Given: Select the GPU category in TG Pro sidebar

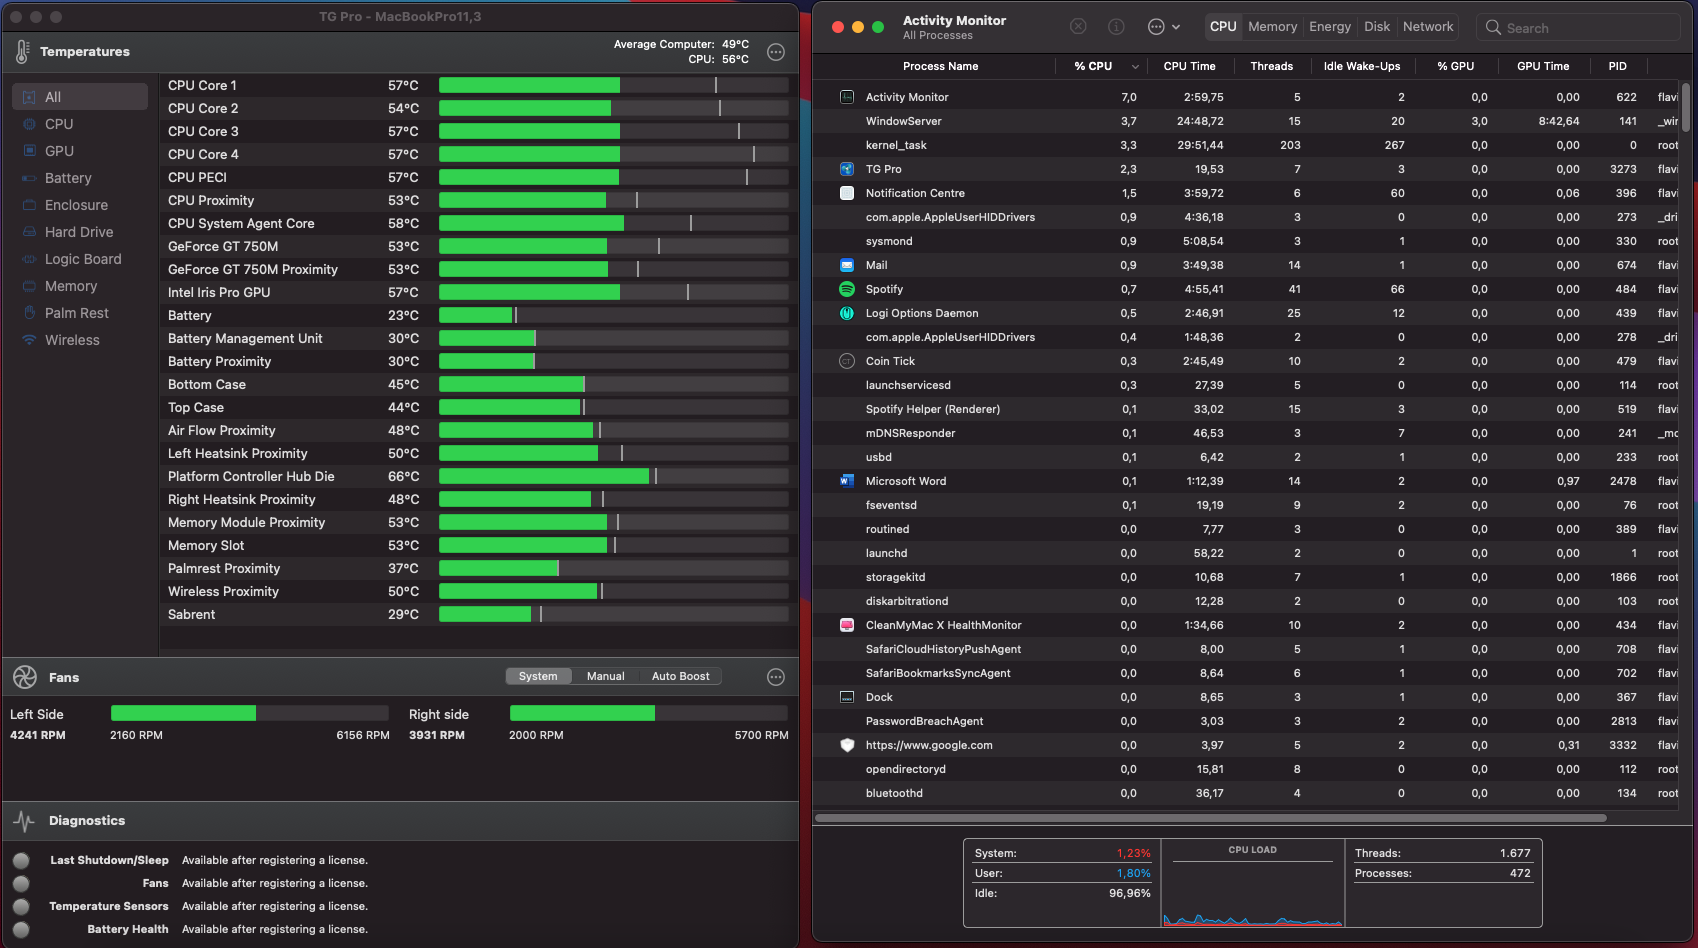Looking at the screenshot, I should [80, 151].
